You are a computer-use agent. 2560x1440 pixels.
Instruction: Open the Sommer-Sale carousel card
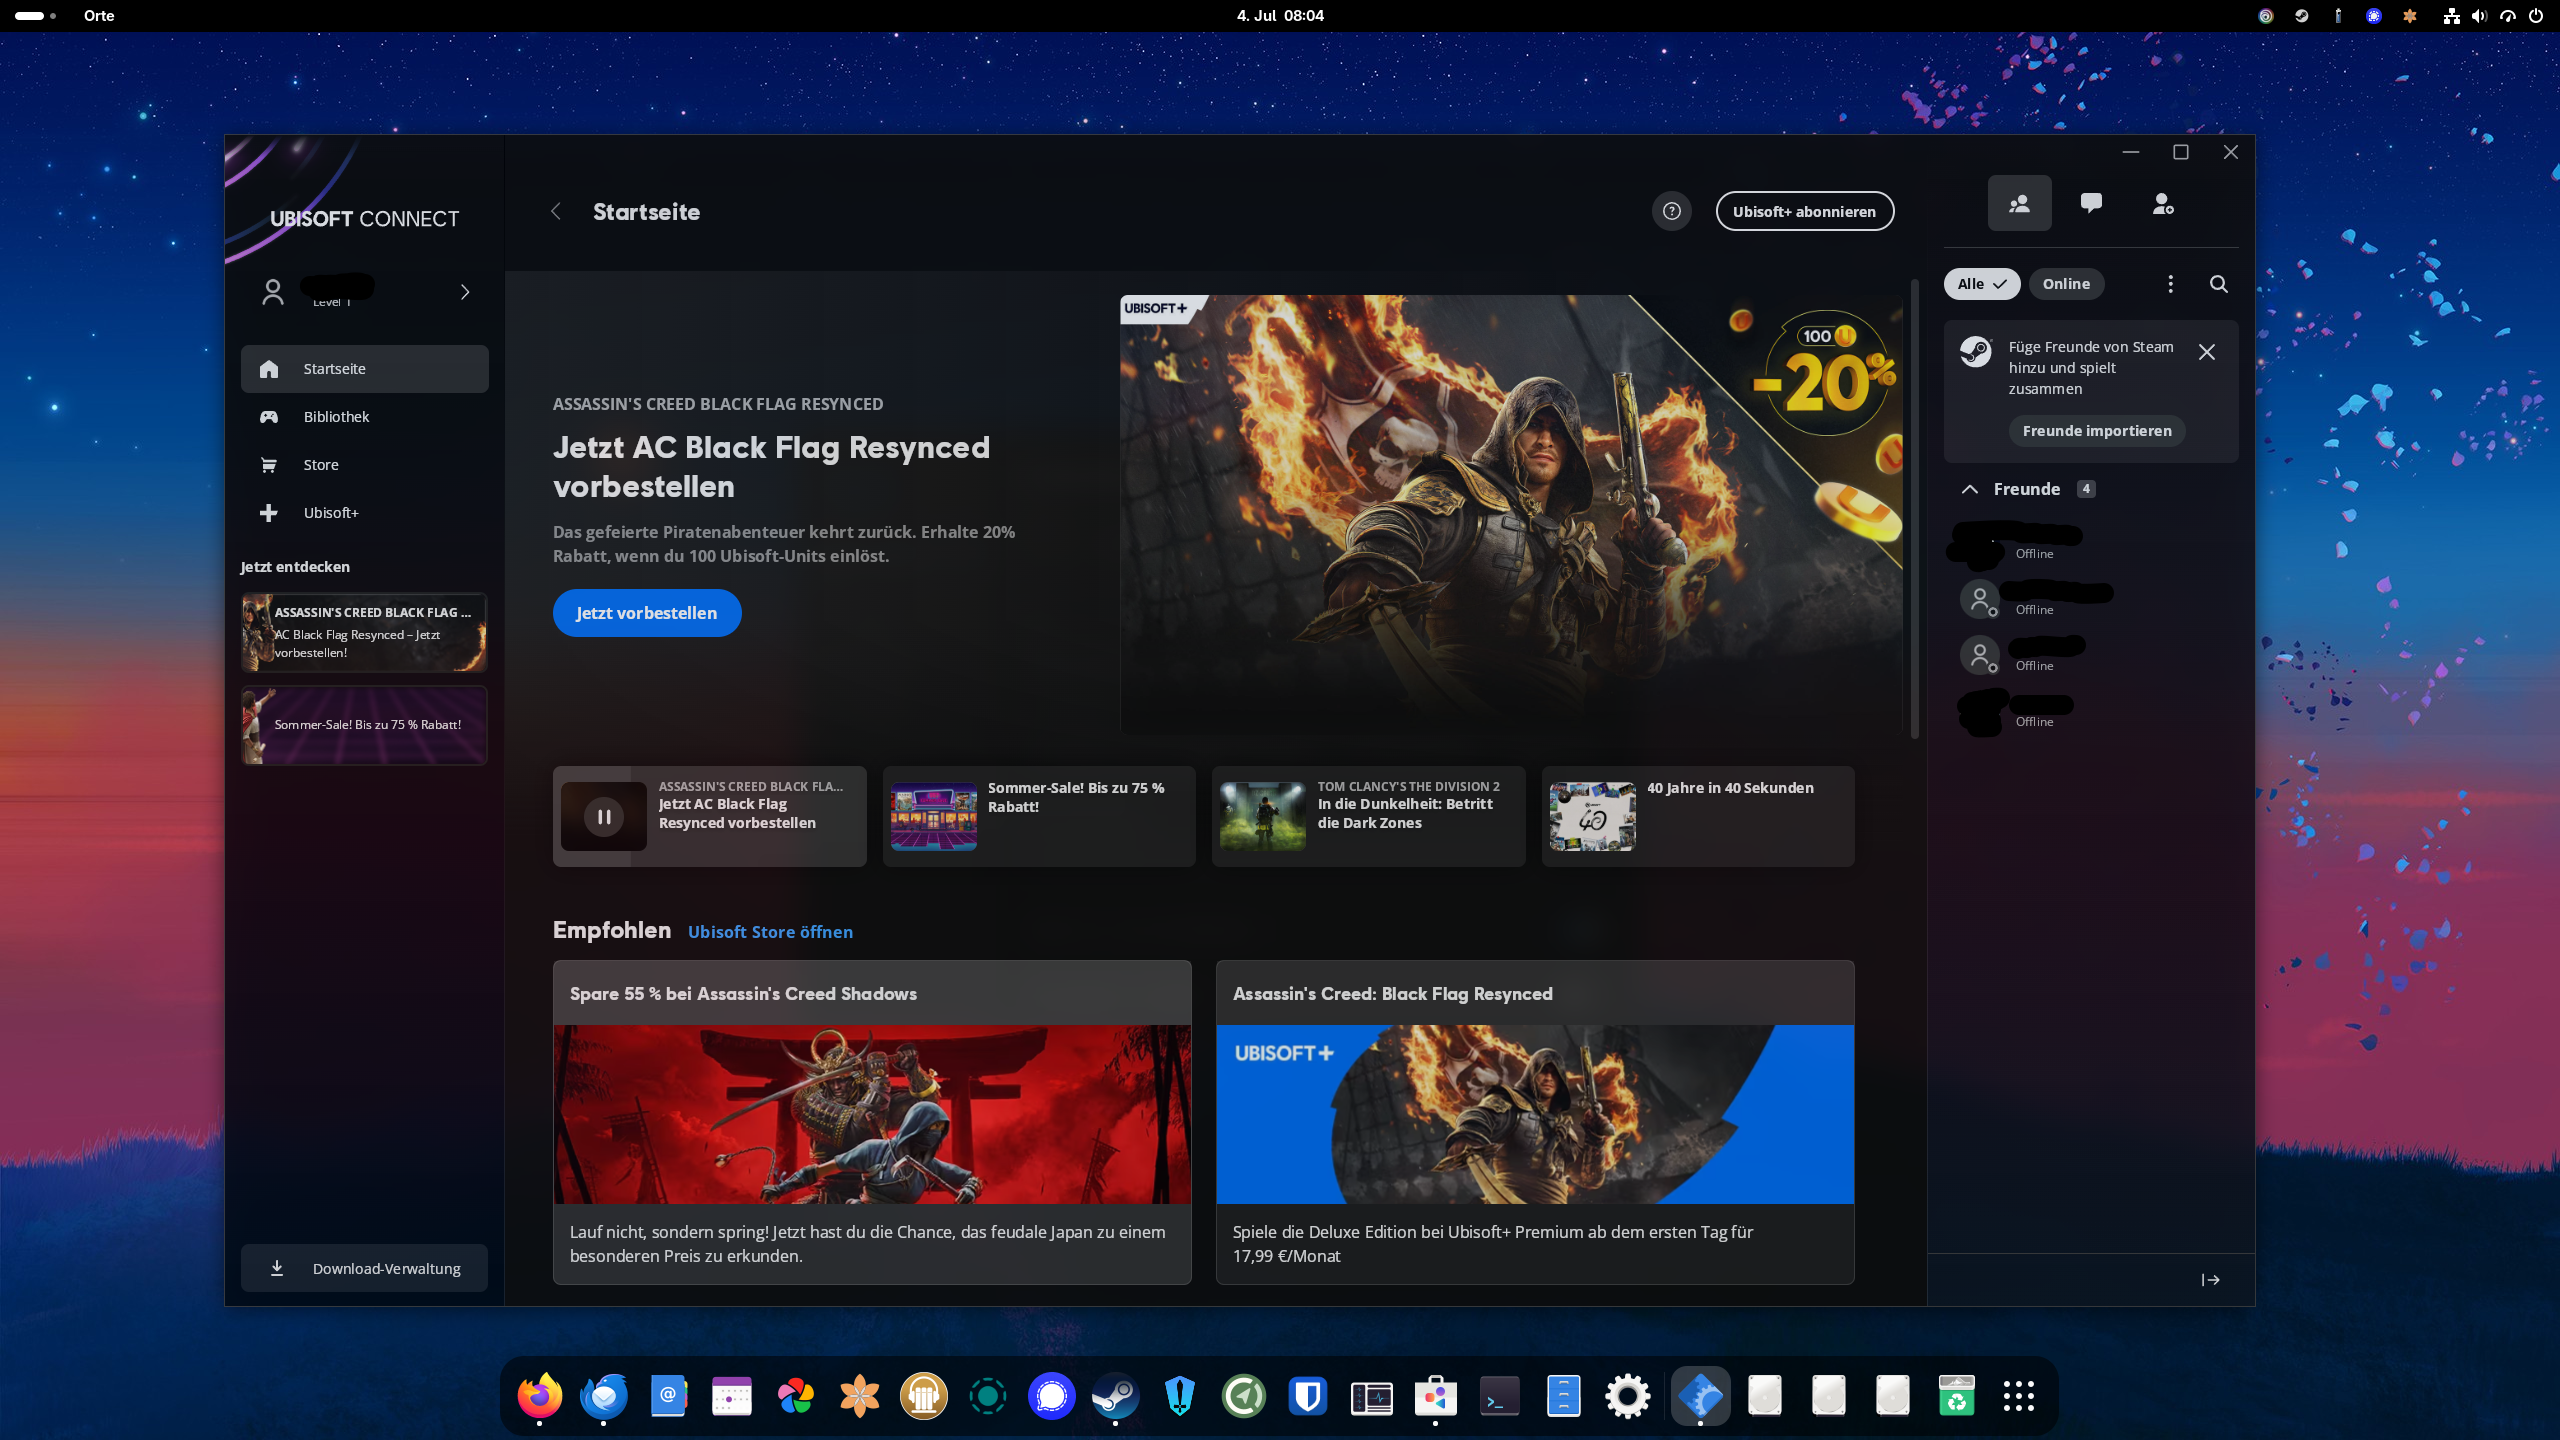(x=1039, y=816)
